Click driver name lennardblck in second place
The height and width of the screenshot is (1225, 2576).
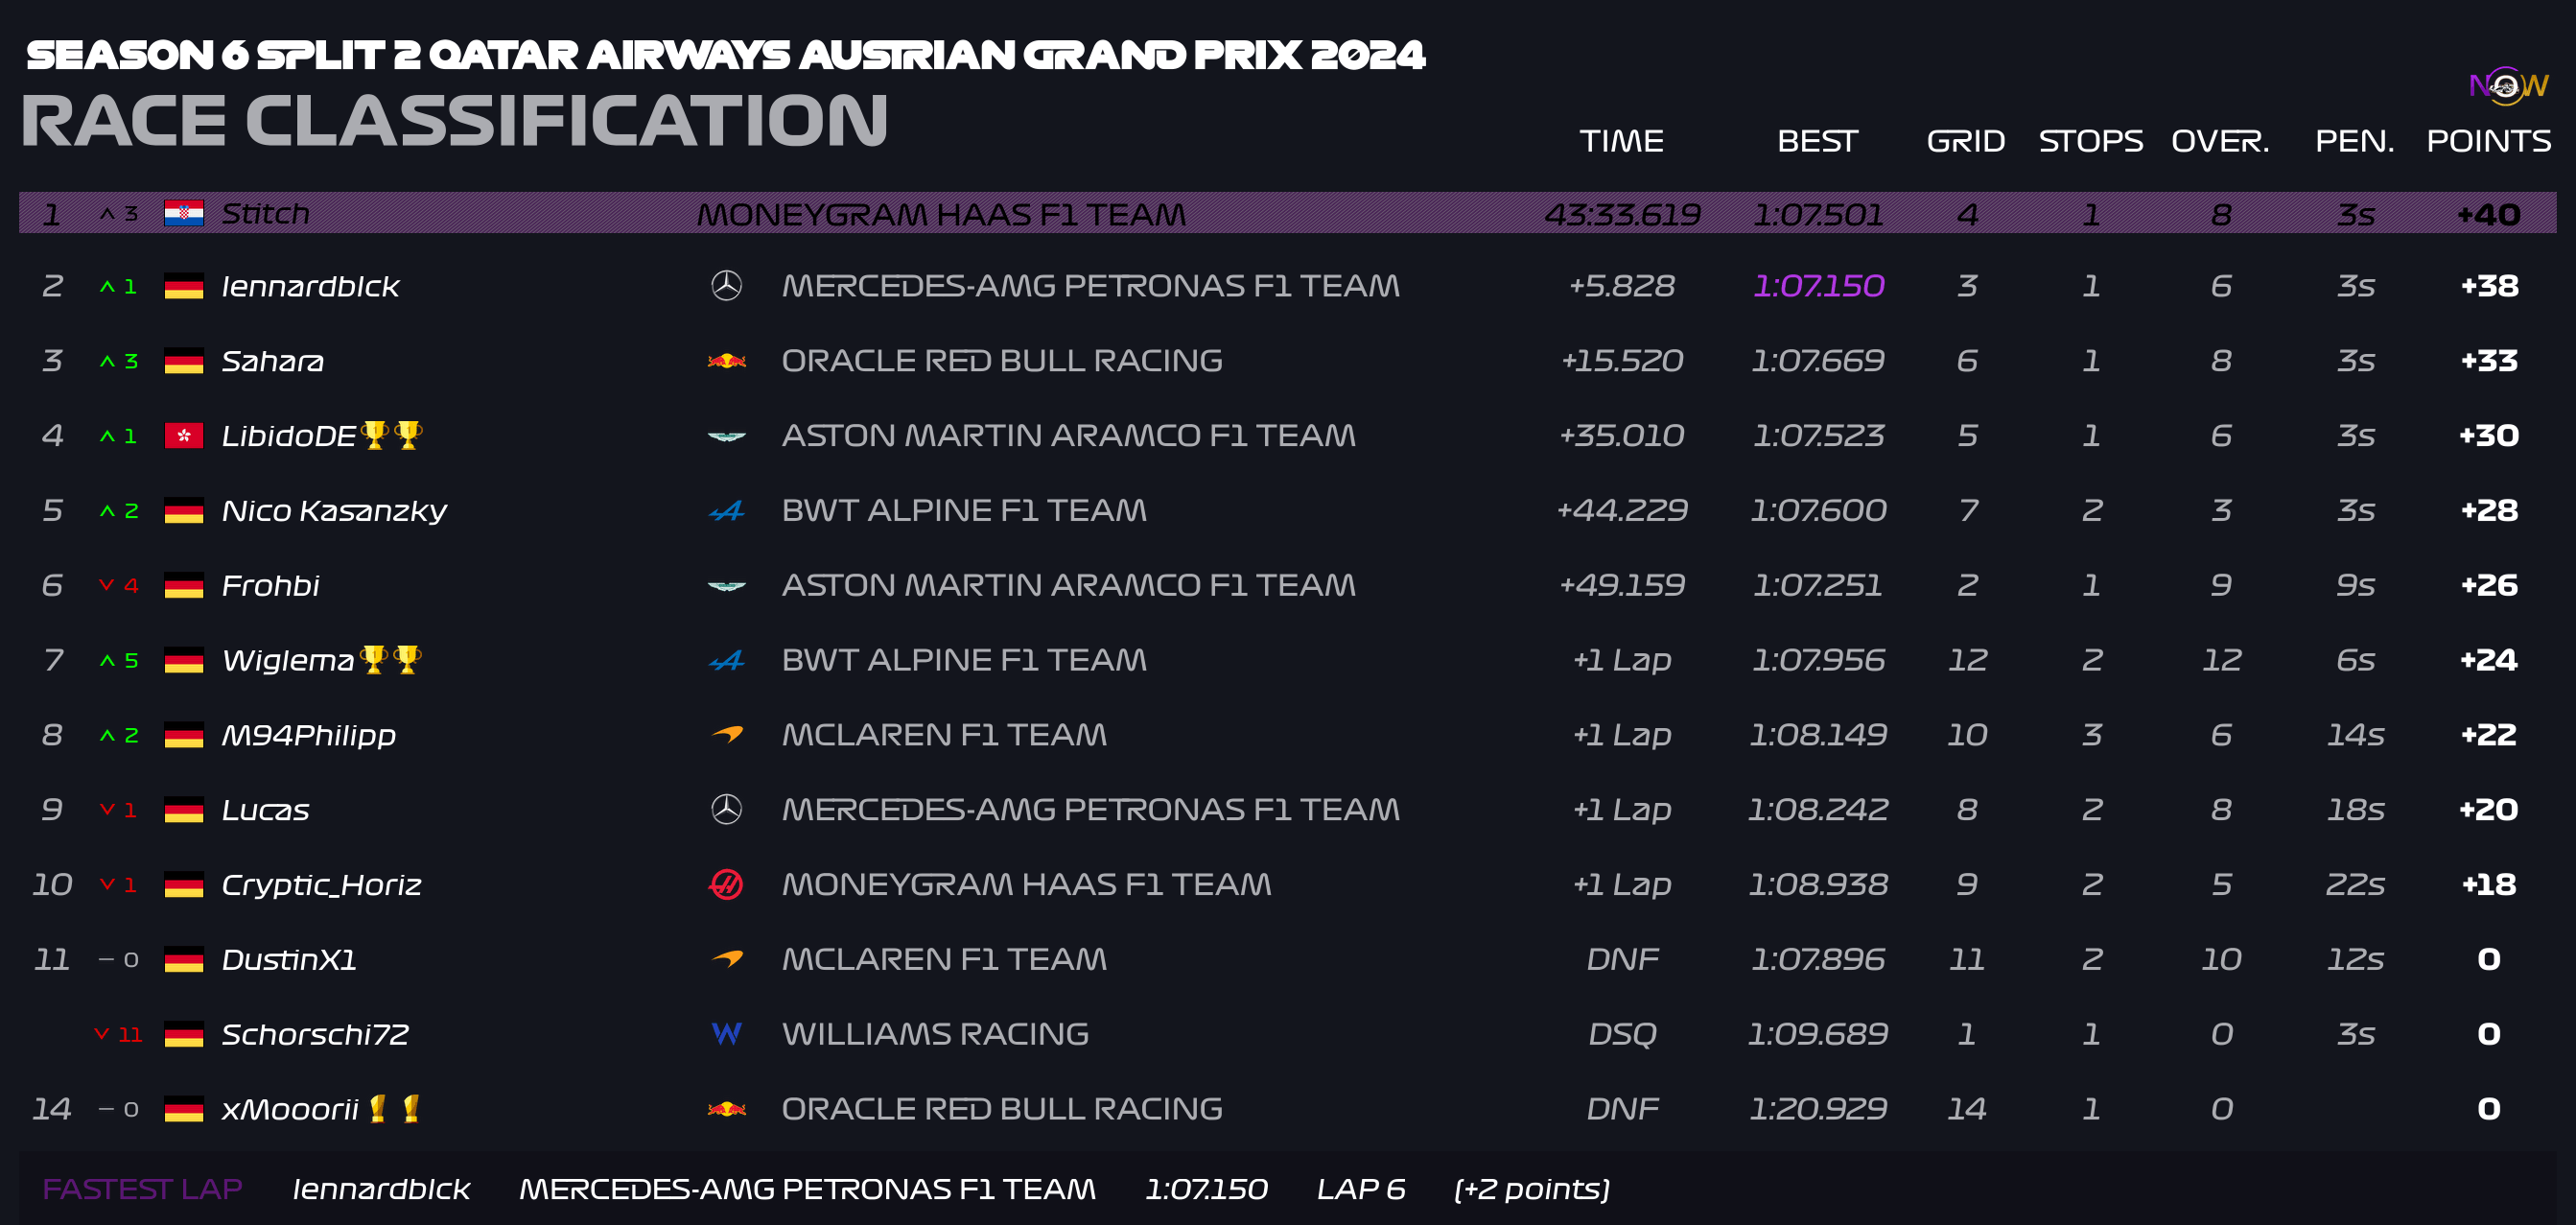[310, 287]
